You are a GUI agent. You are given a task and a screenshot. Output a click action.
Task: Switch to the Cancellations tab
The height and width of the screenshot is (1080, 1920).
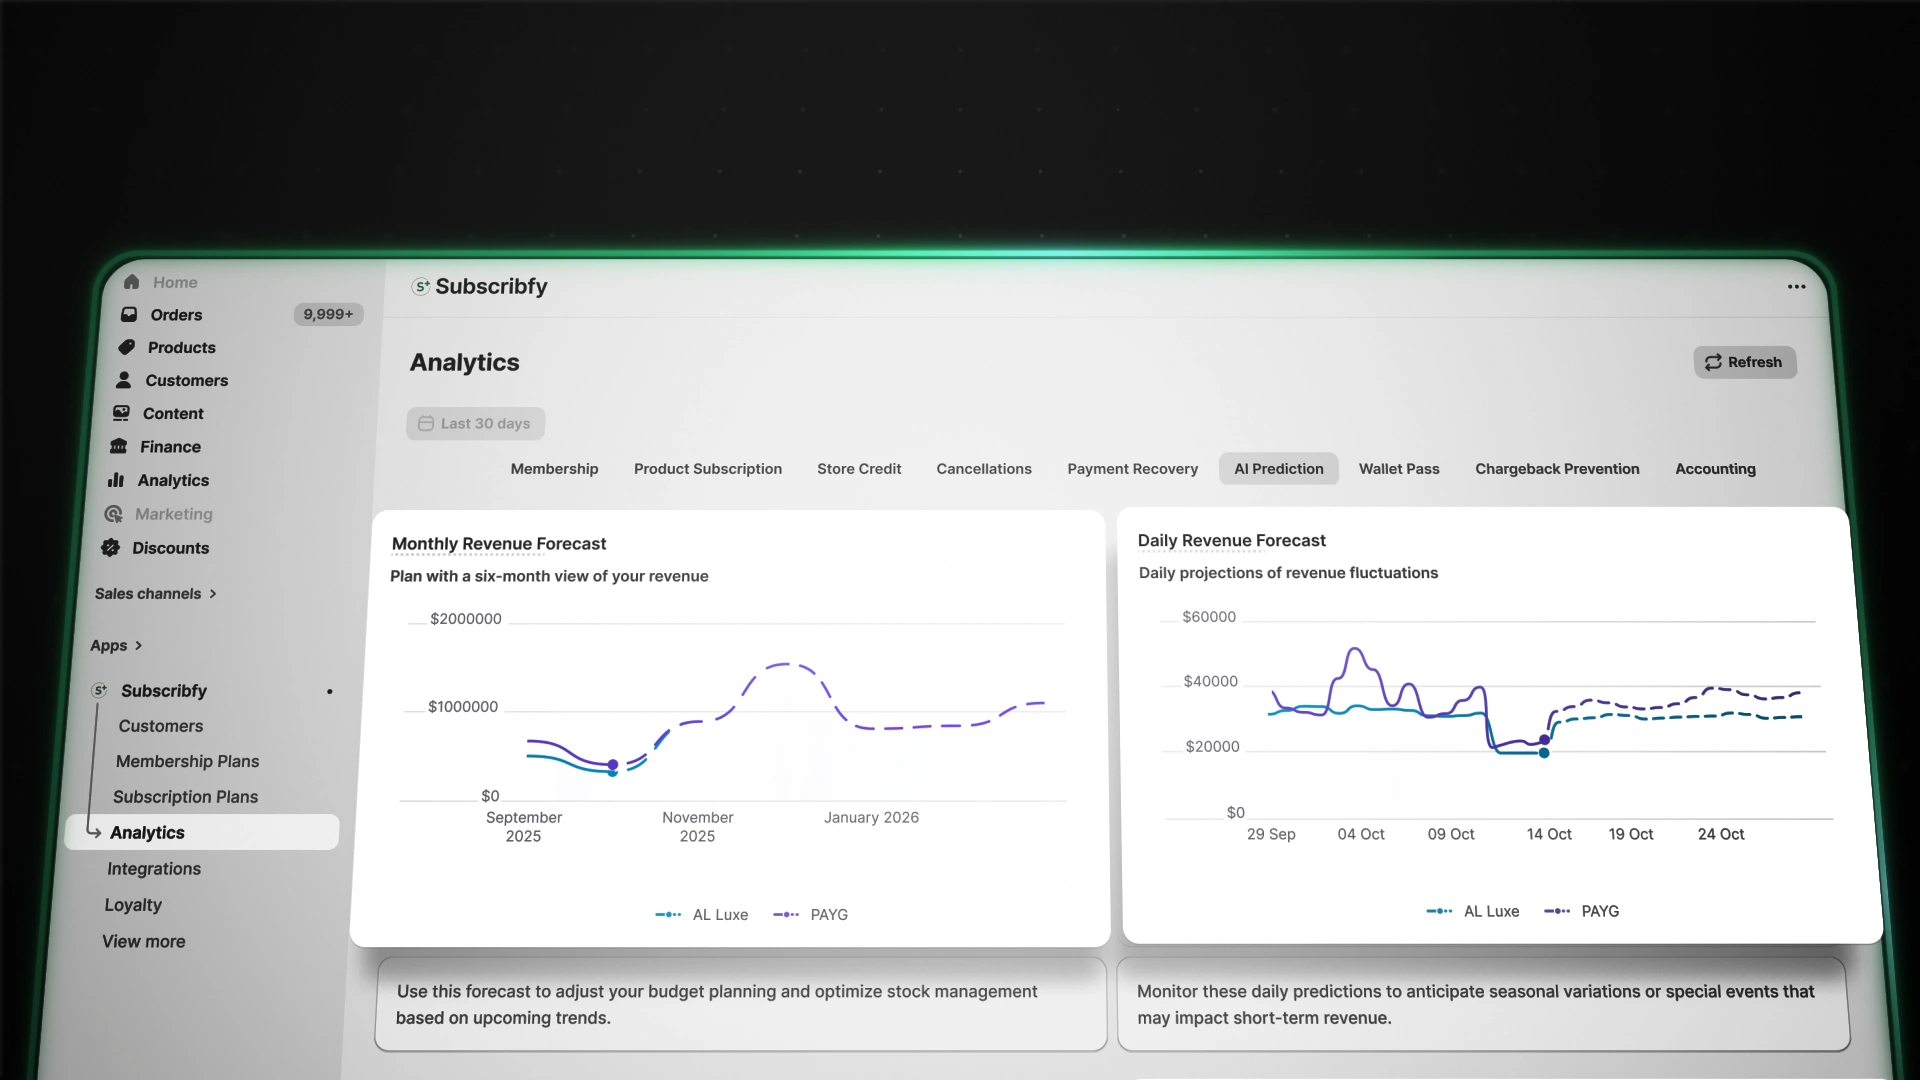click(x=983, y=469)
